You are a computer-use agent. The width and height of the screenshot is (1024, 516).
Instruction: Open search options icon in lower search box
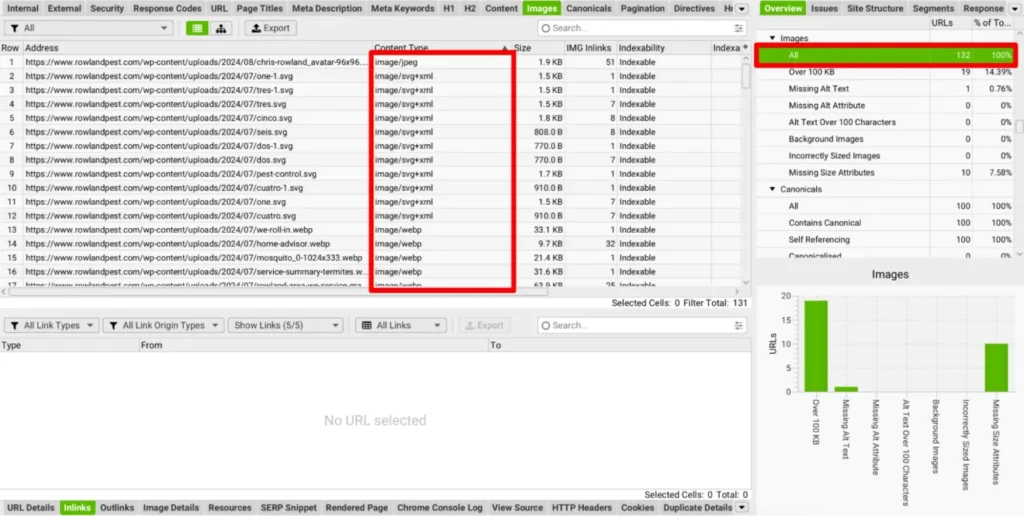click(x=738, y=325)
